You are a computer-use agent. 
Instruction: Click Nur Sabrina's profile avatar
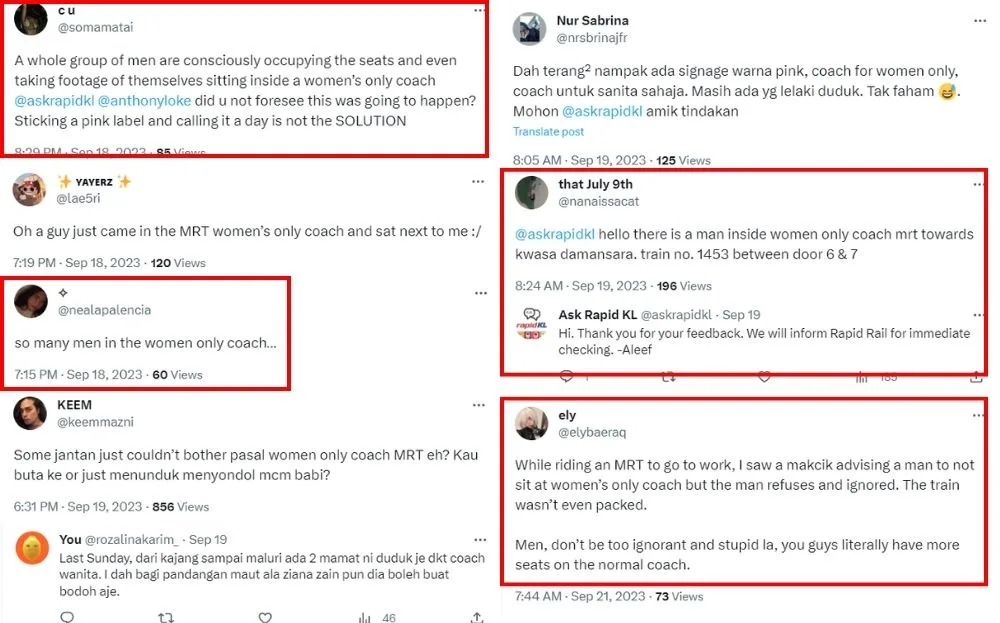tap(529, 29)
